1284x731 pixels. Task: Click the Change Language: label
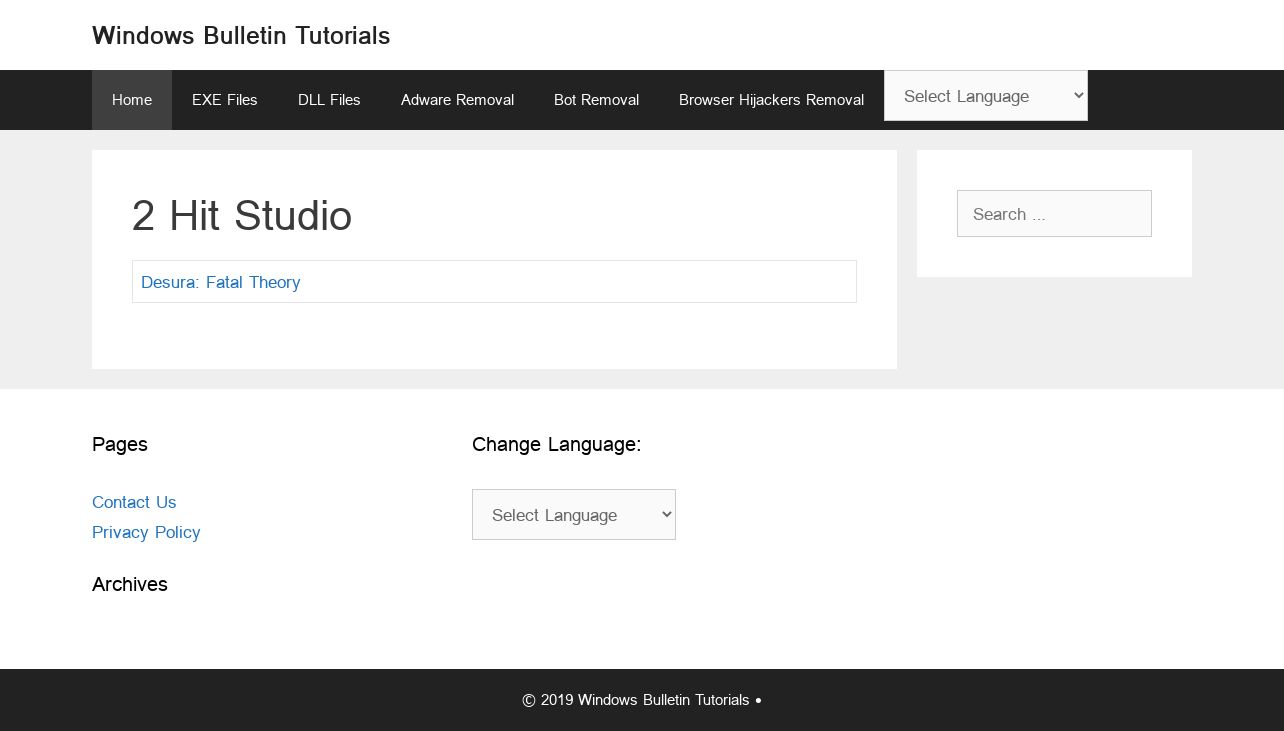[x=557, y=444]
